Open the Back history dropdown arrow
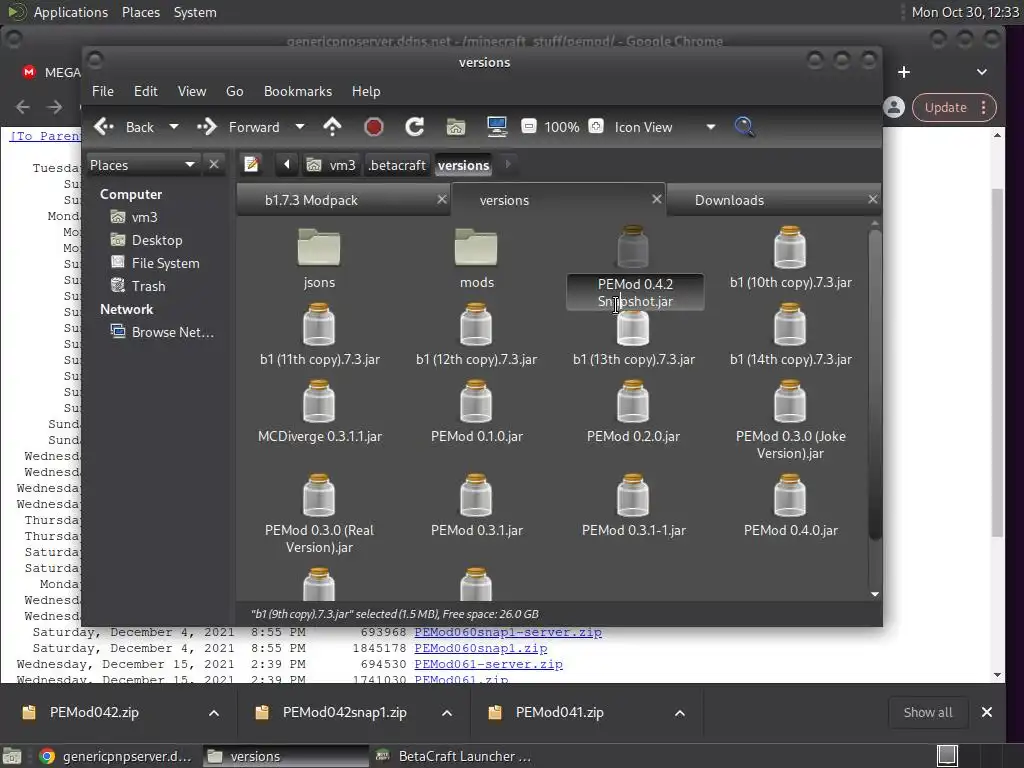The image size is (1024, 768). (174, 127)
